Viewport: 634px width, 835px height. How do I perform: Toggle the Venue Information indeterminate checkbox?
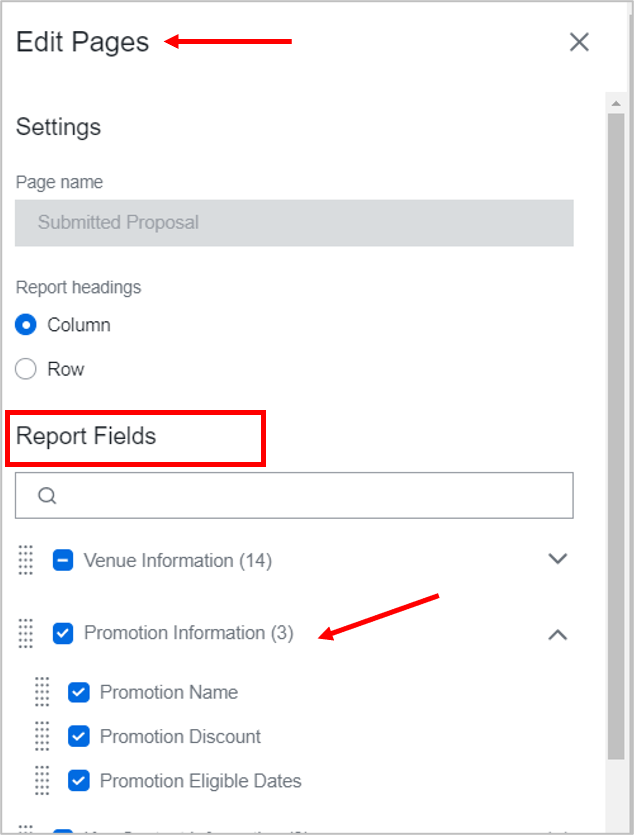63,560
